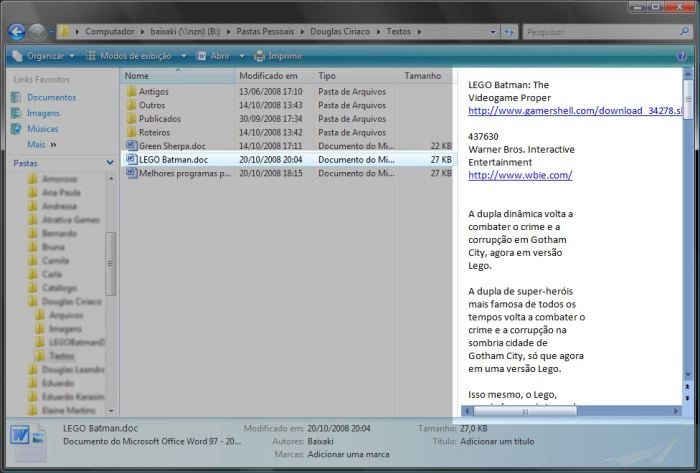
Task: Select Pastas Pessoais in the address breadcrumb
Action: tap(265, 32)
